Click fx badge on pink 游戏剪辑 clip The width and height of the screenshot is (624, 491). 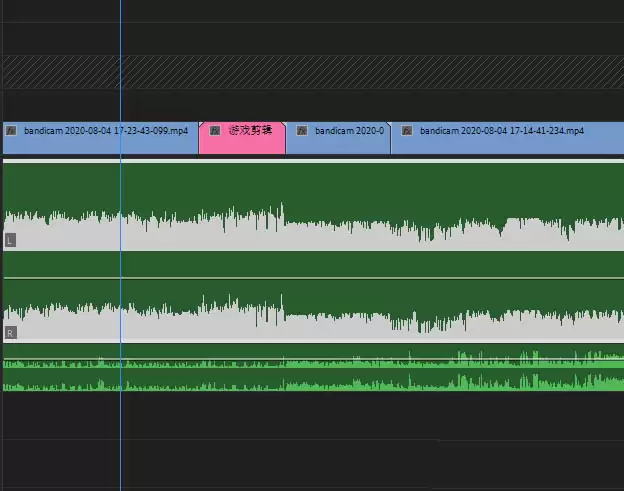(x=215, y=131)
